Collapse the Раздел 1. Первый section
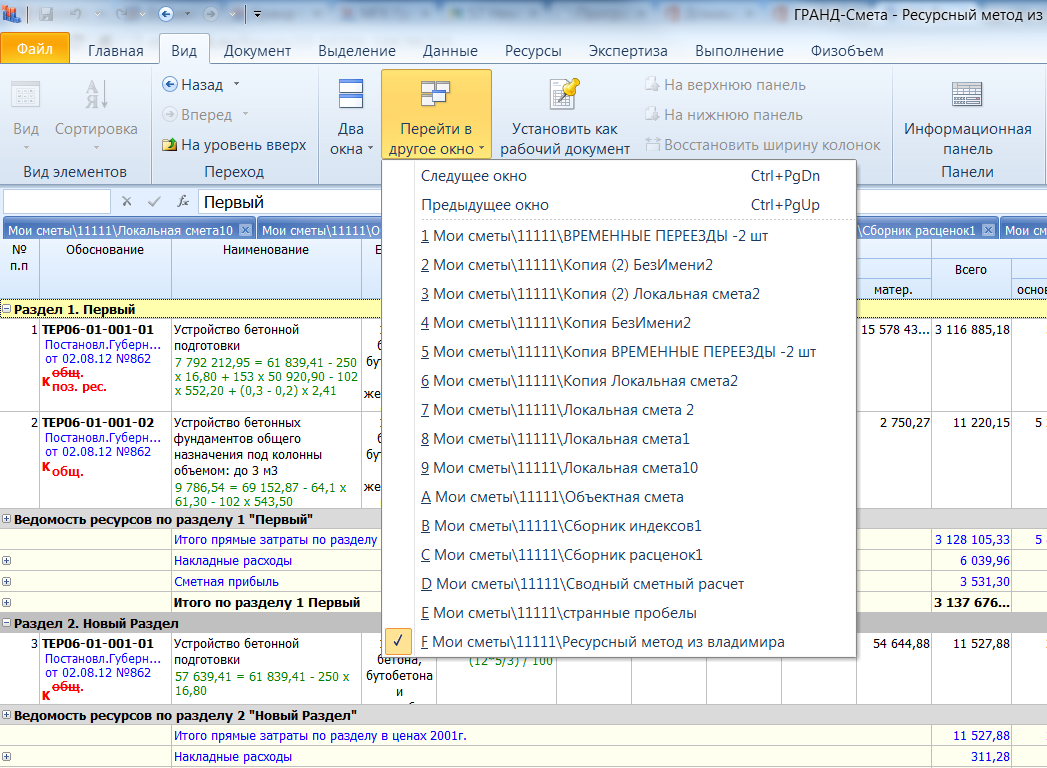The width and height of the screenshot is (1047, 768). coord(6,309)
